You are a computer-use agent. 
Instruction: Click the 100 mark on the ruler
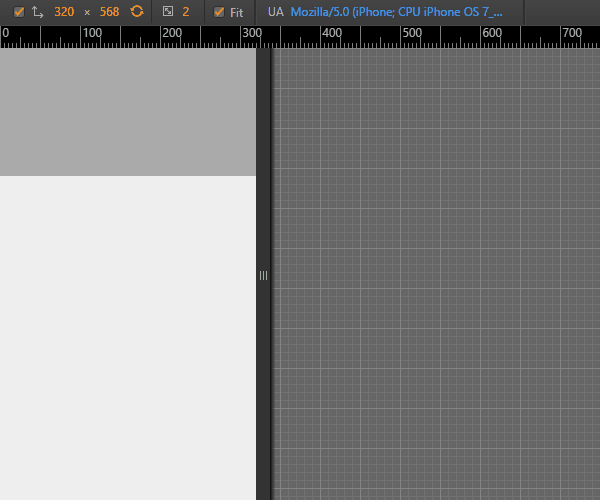[92, 34]
